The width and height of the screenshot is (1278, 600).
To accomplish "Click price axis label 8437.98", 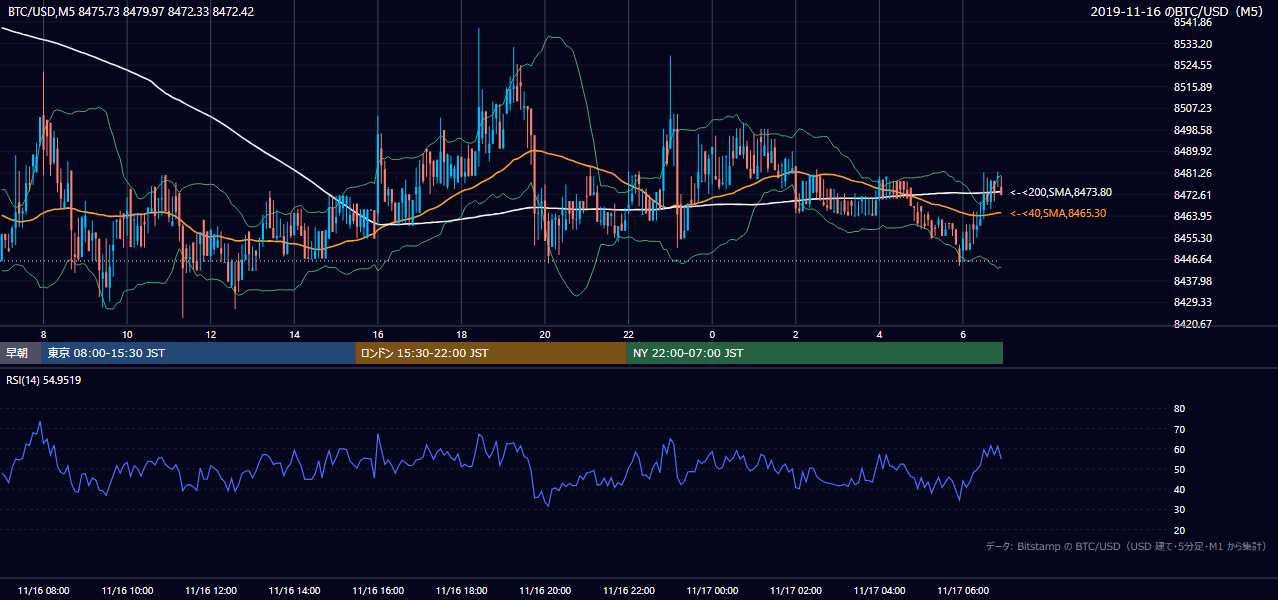I will coord(1193,281).
